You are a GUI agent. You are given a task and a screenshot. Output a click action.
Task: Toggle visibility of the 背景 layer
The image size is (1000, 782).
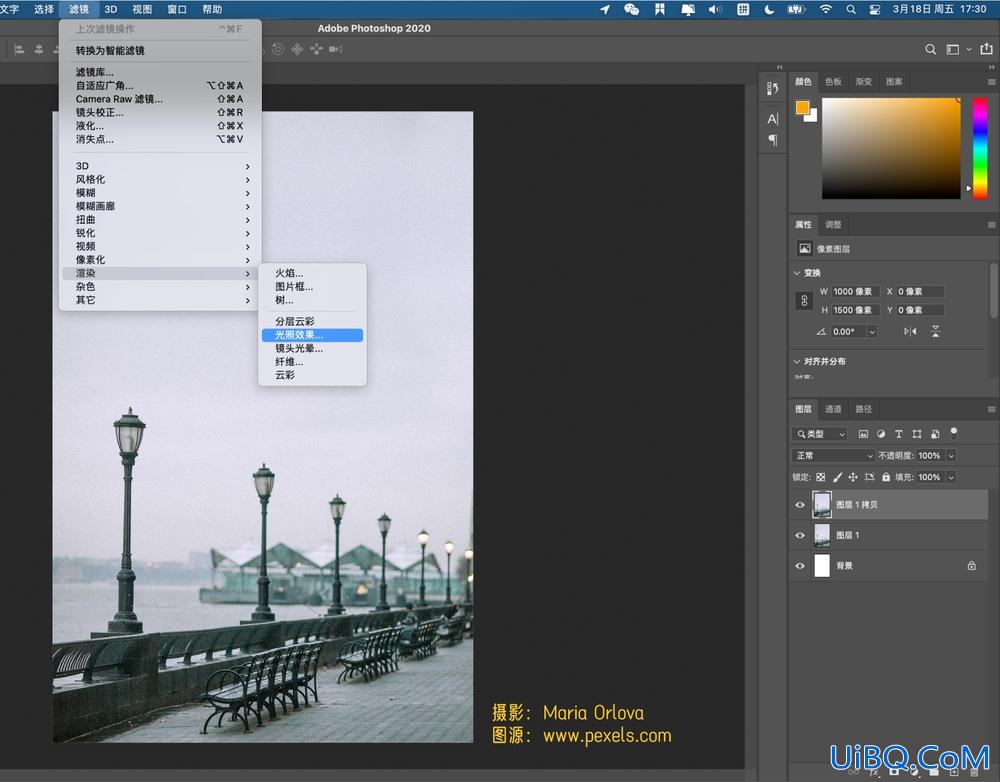[800, 566]
